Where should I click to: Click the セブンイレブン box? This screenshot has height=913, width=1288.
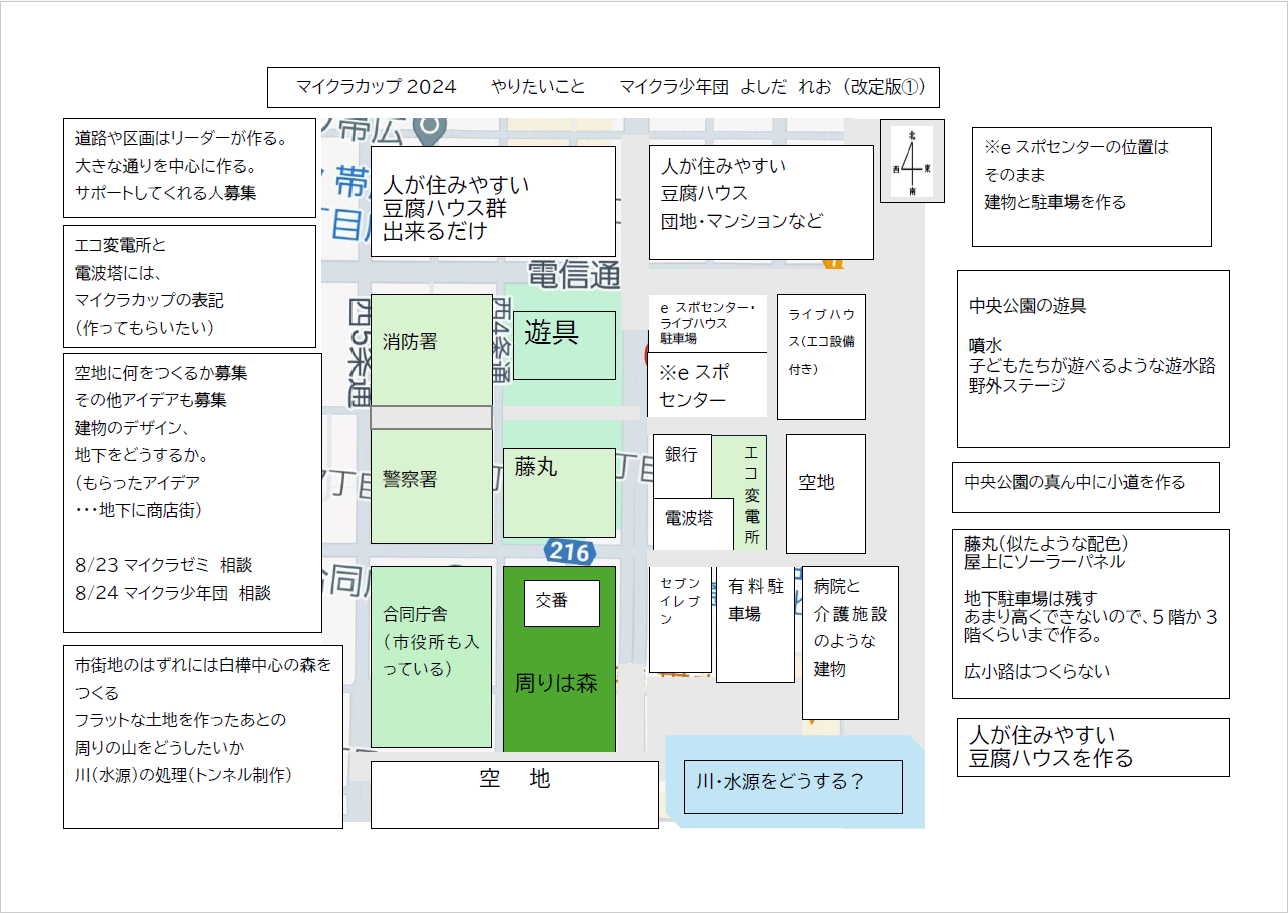pyautogui.click(x=680, y=619)
